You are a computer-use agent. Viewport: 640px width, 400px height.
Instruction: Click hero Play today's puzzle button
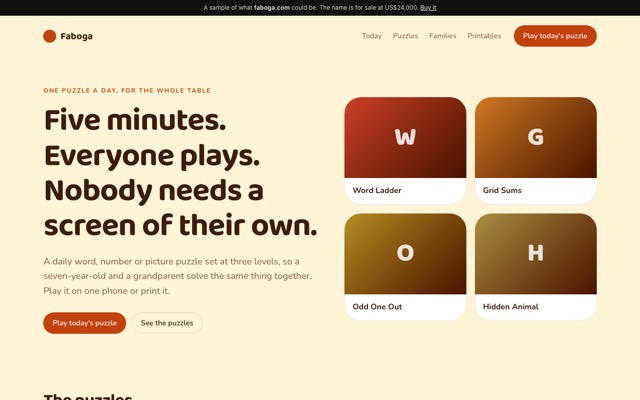(84, 323)
